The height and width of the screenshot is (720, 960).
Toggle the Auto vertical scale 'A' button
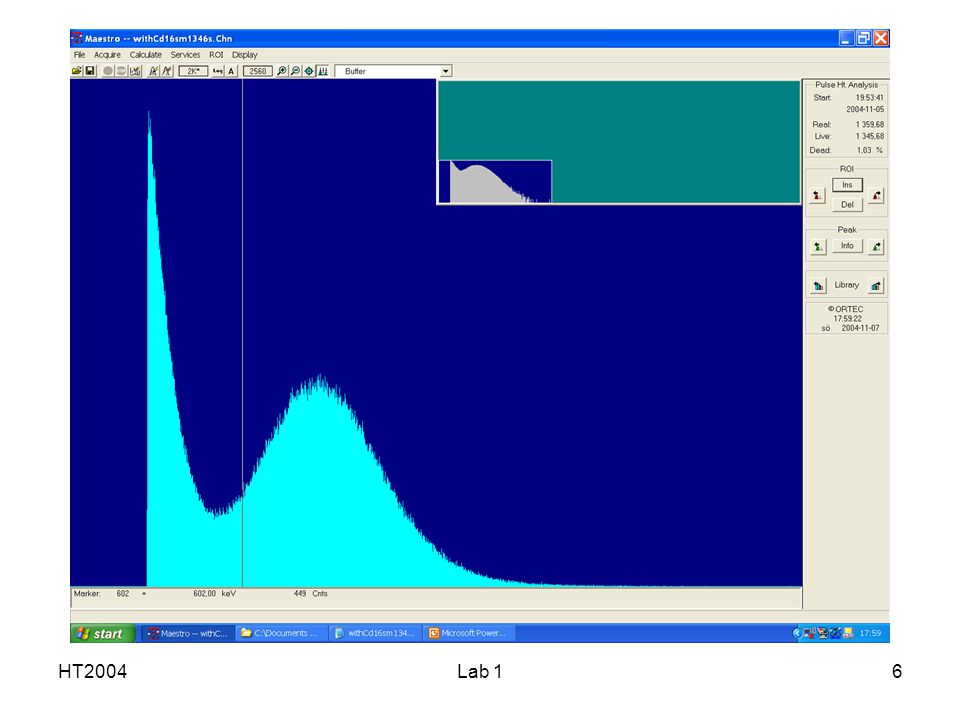(x=231, y=71)
